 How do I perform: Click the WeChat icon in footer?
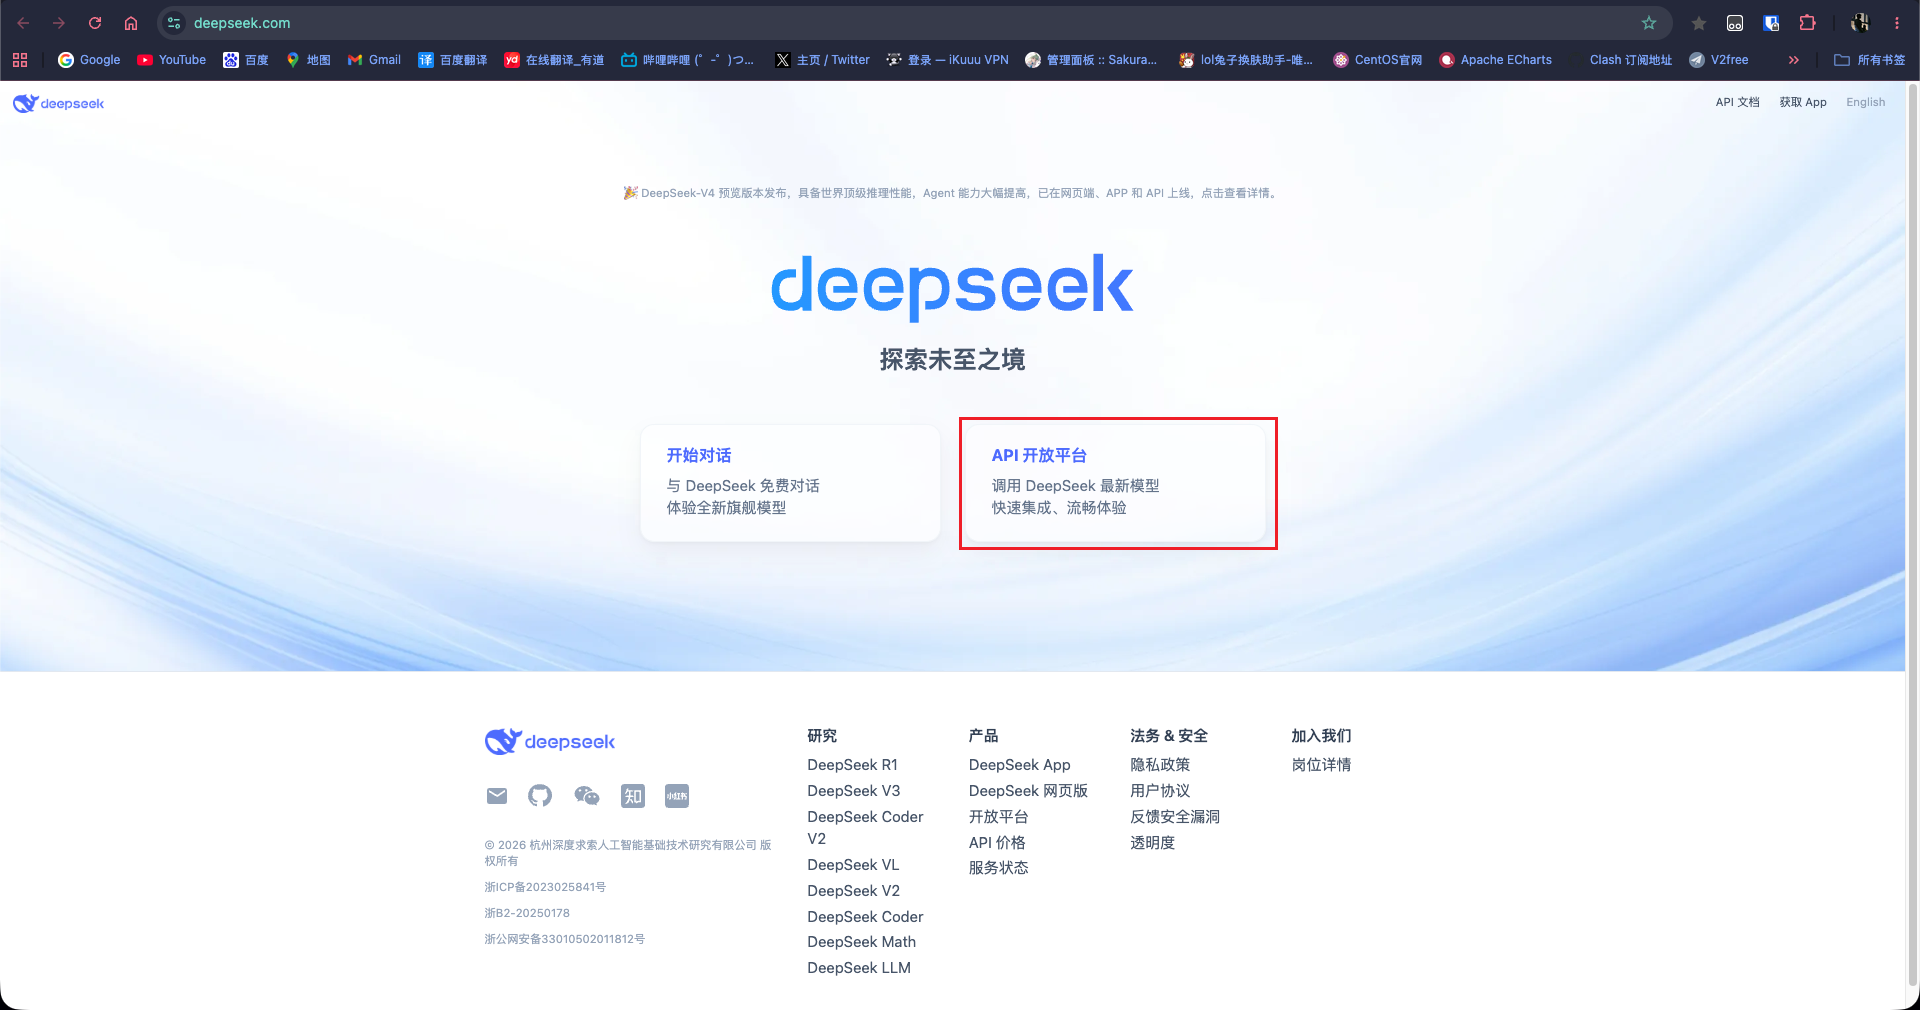pyautogui.click(x=587, y=796)
